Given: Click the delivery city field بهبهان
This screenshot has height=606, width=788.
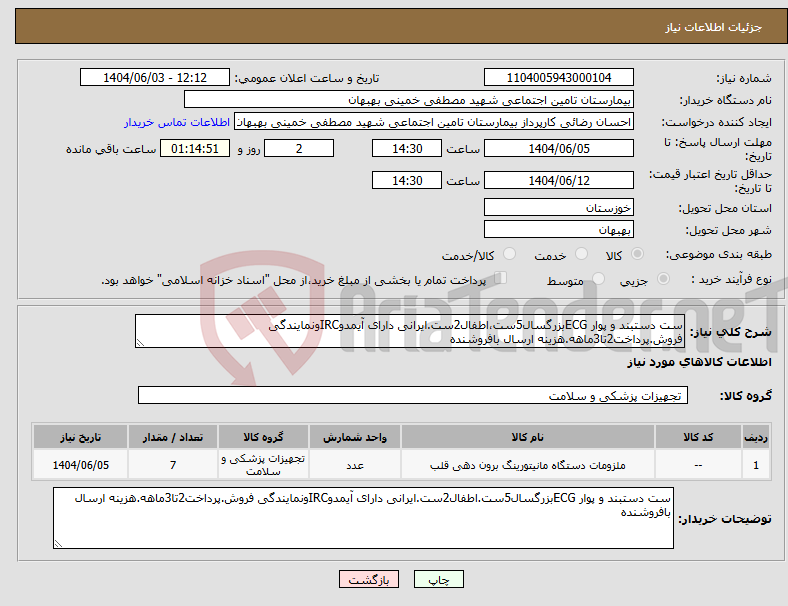Looking at the screenshot, I should tap(558, 230).
